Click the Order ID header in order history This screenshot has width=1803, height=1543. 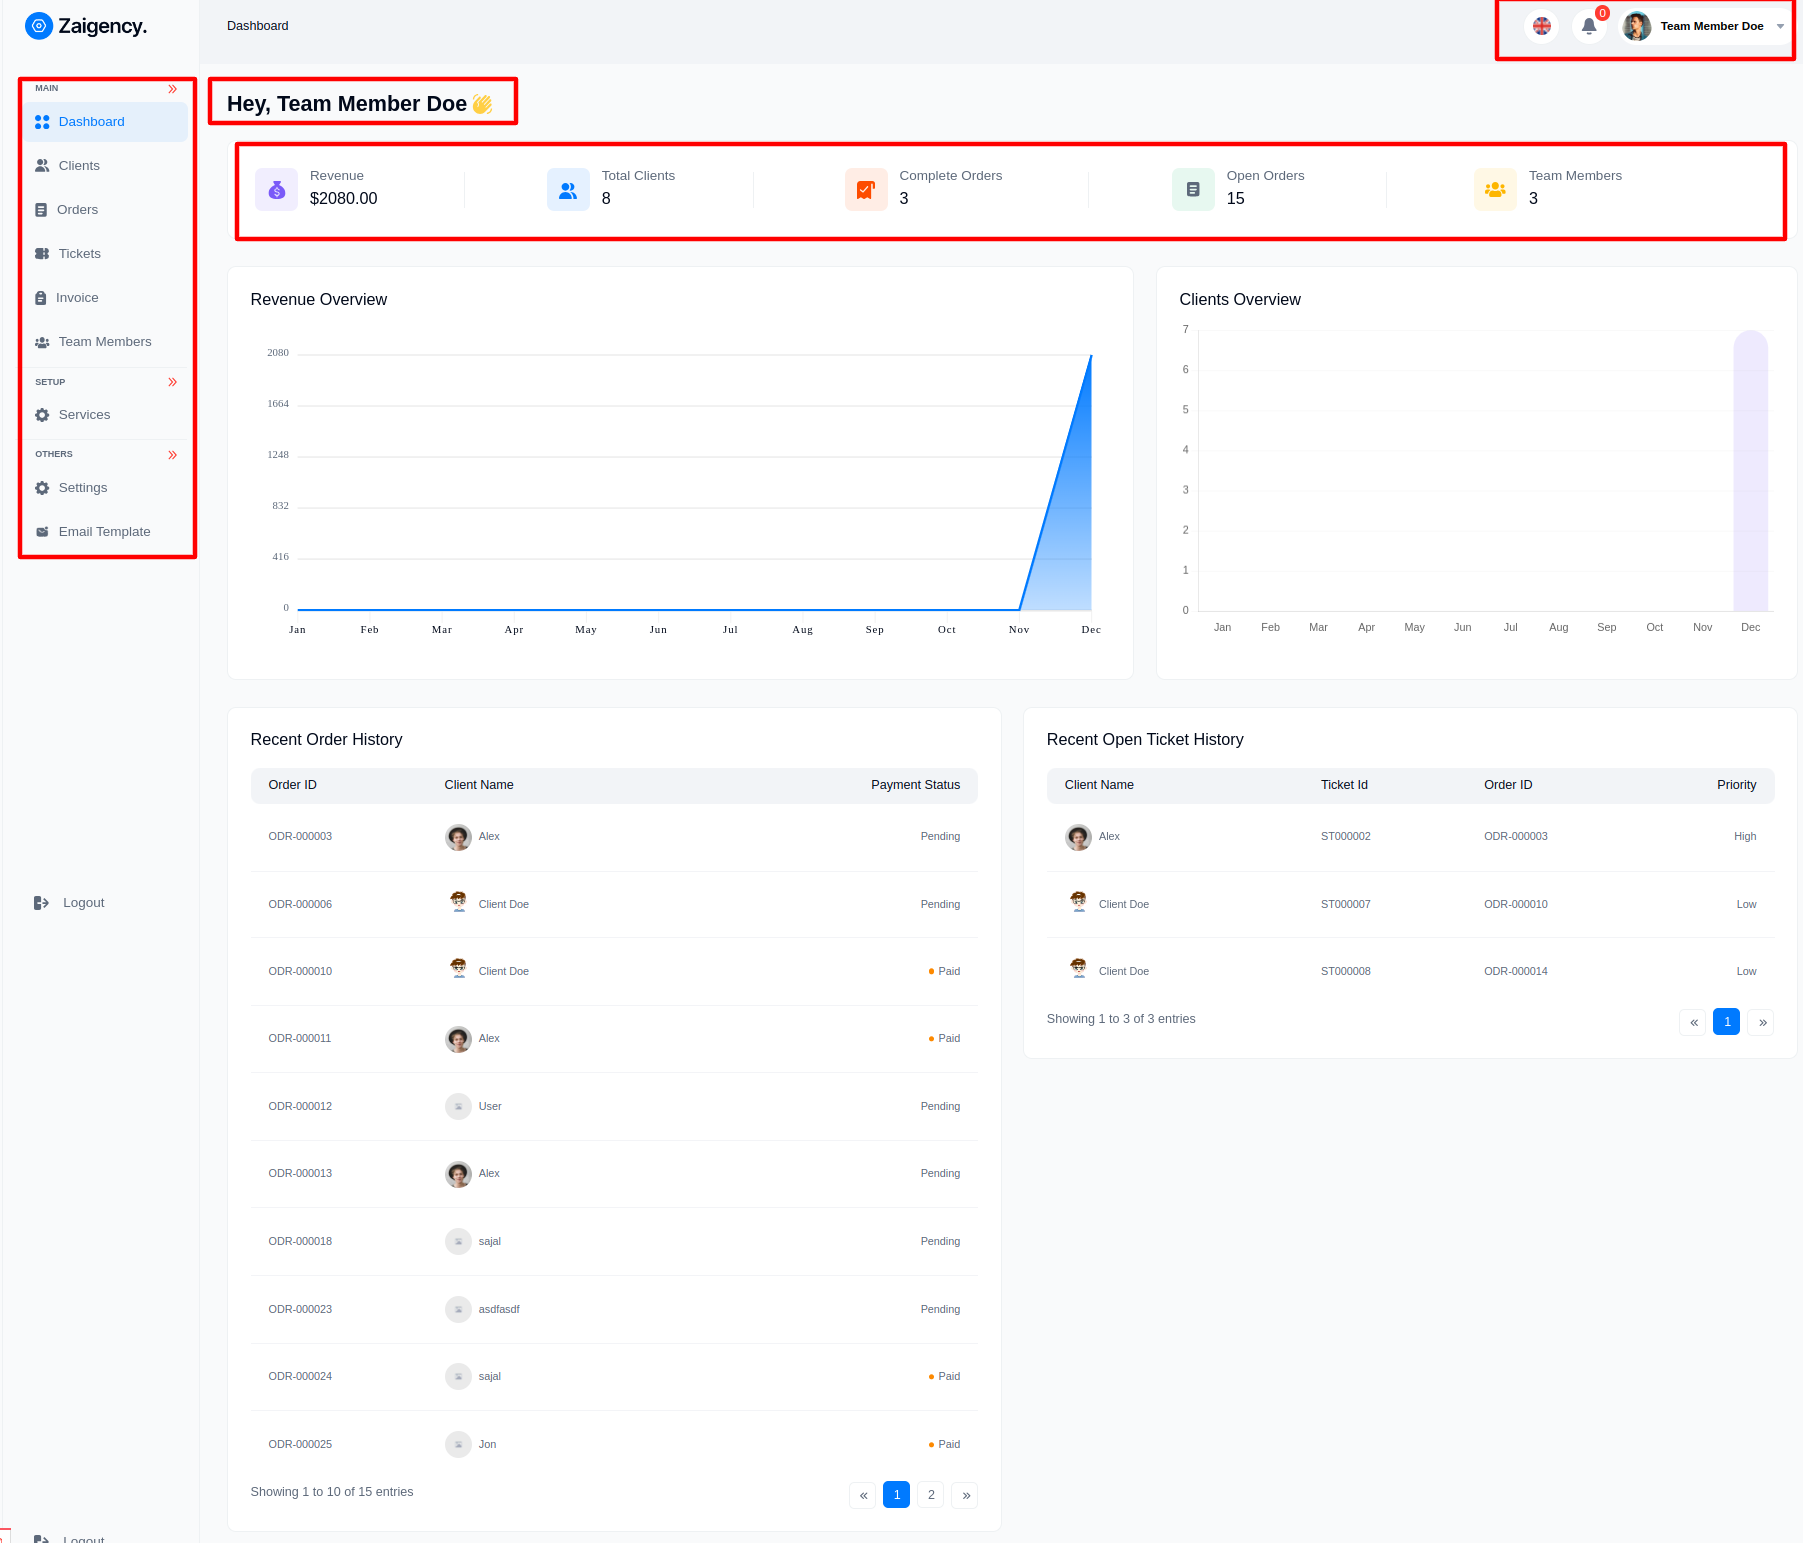(x=292, y=785)
